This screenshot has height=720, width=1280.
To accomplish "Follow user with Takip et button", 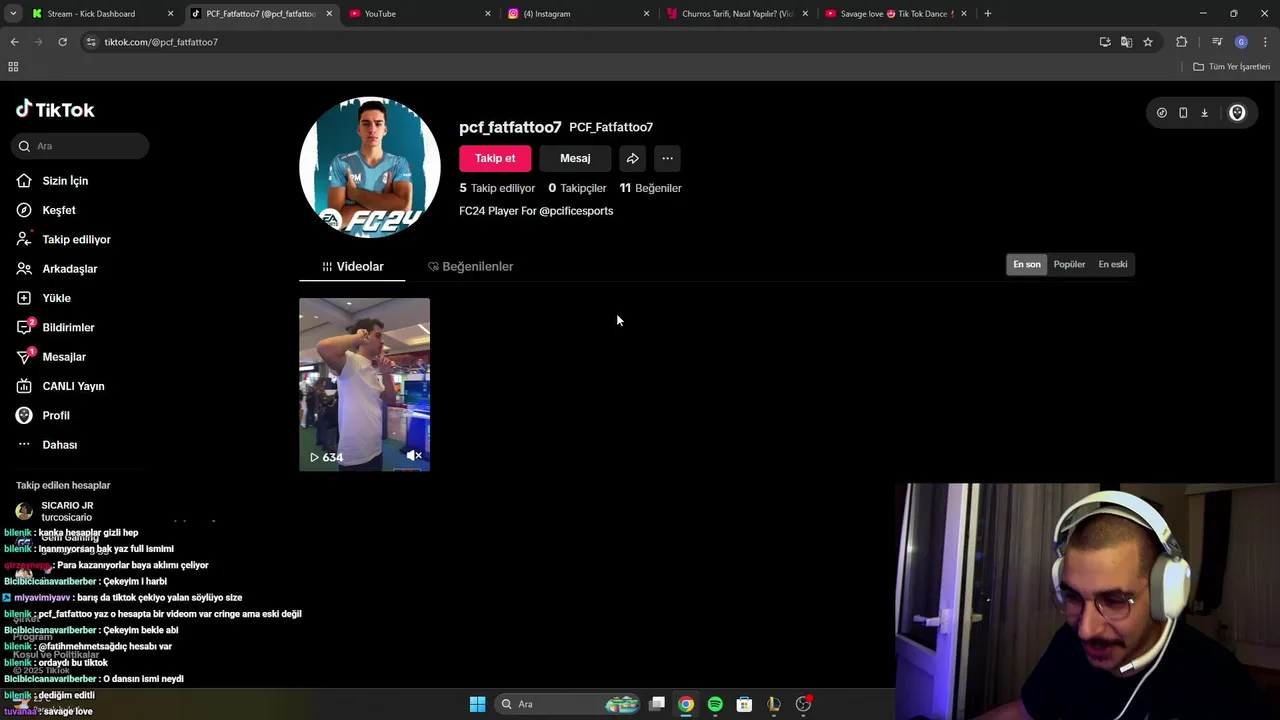I will [x=495, y=158].
